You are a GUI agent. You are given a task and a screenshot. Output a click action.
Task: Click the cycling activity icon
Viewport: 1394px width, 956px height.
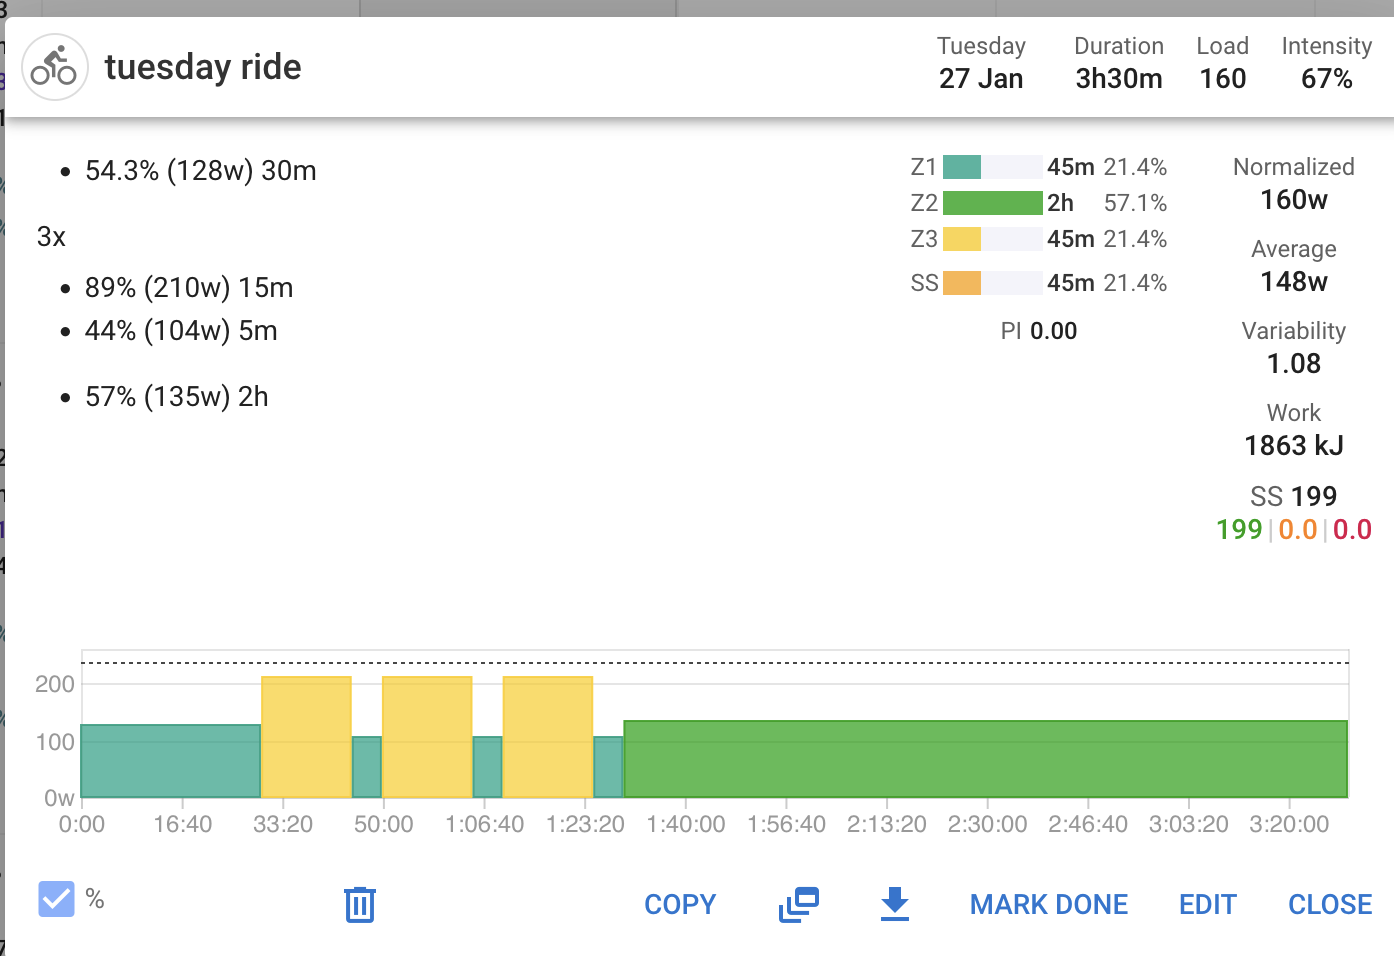[x=55, y=67]
